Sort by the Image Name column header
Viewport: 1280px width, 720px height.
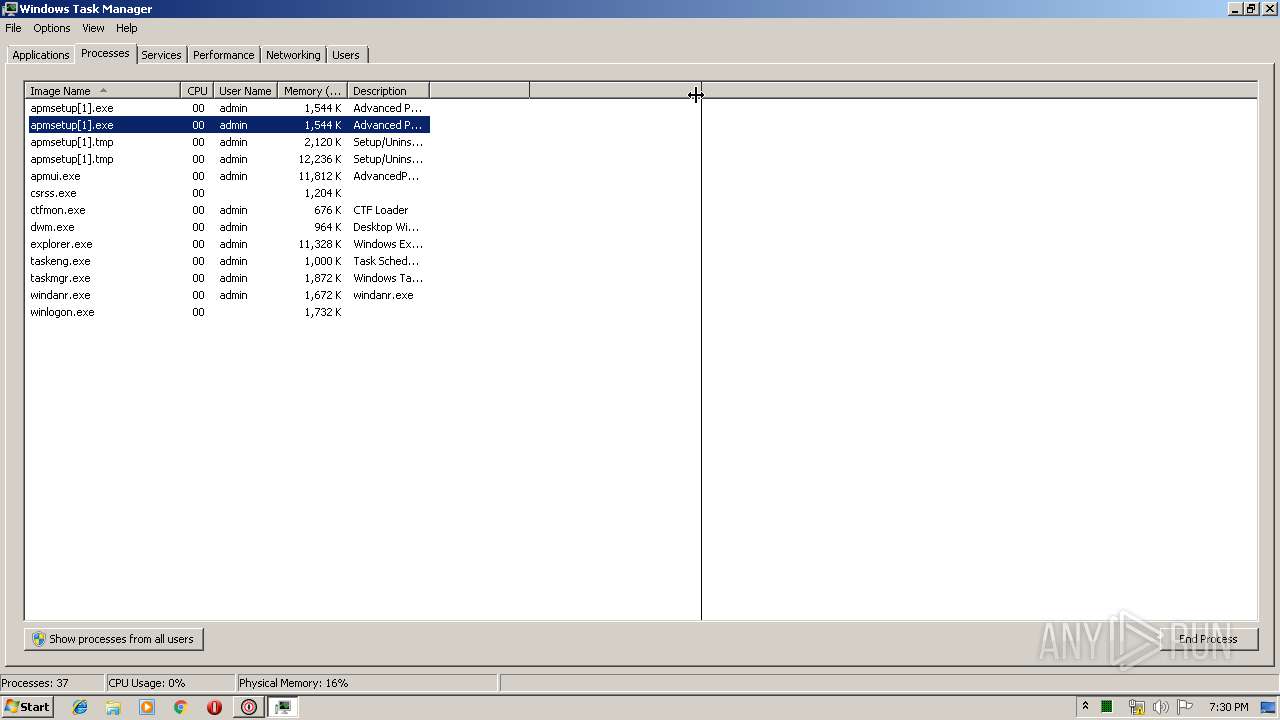tap(103, 91)
